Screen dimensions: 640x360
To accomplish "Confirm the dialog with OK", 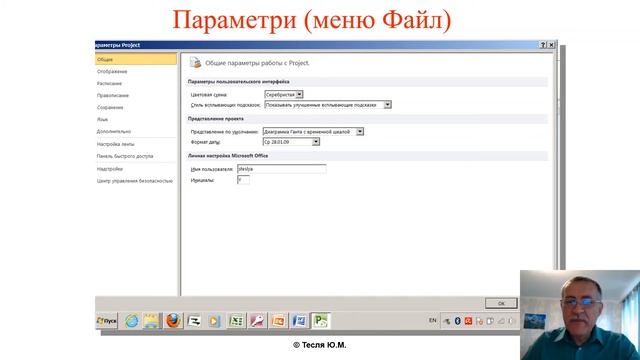I will 501,303.
